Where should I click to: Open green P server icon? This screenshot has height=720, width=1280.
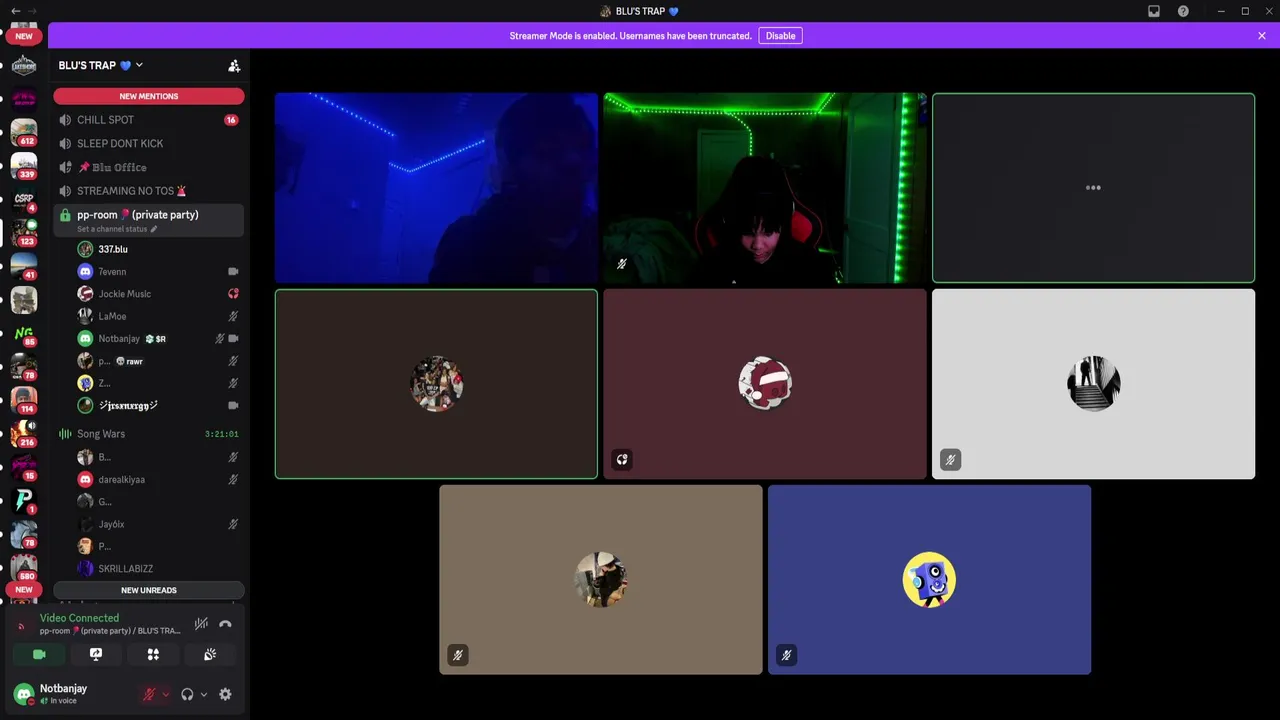click(24, 500)
